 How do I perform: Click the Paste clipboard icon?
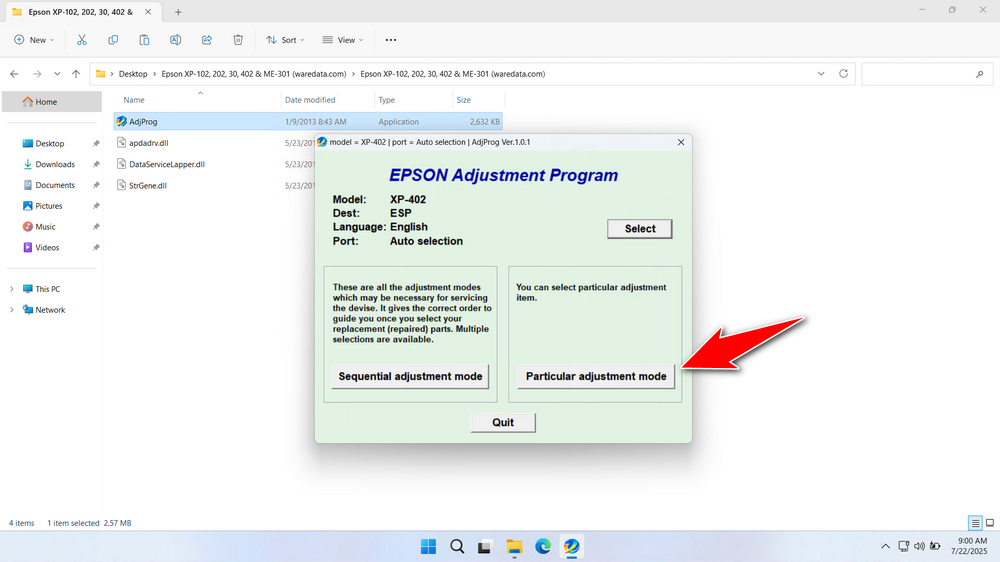point(144,40)
